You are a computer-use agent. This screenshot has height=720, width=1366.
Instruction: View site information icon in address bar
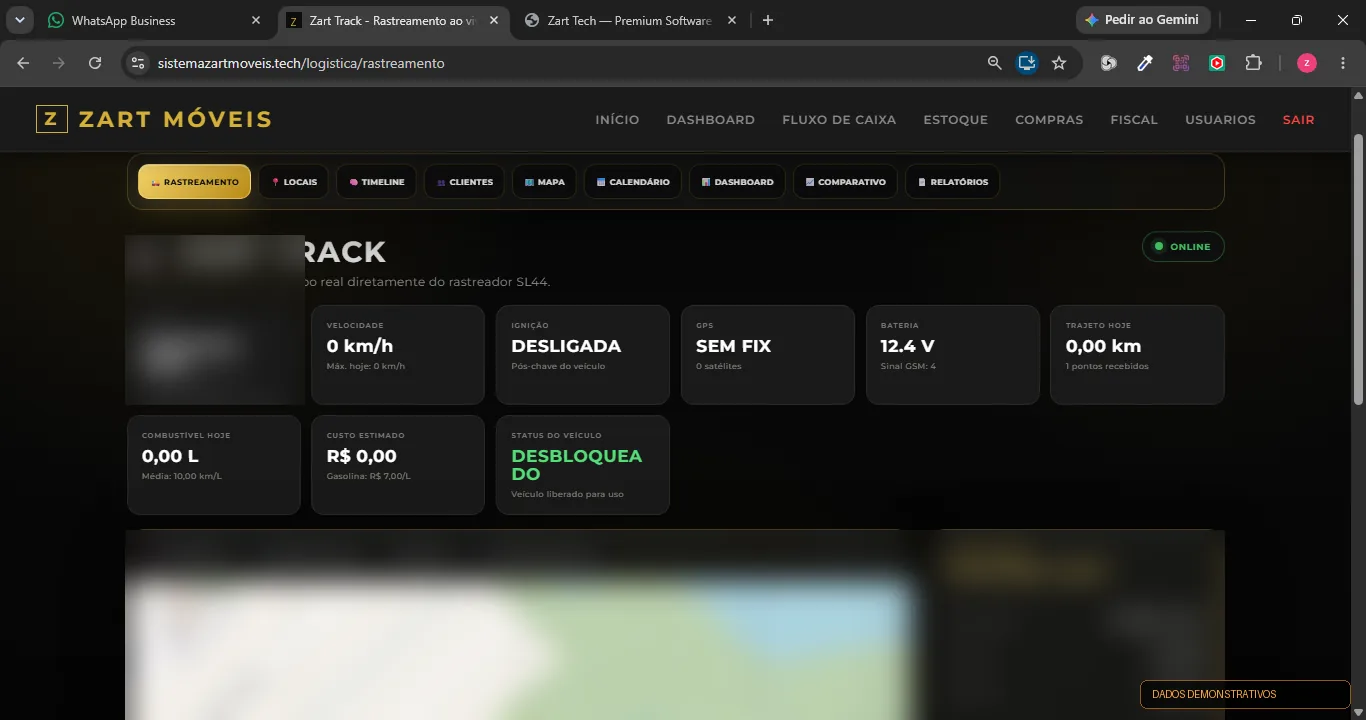pyautogui.click(x=138, y=63)
